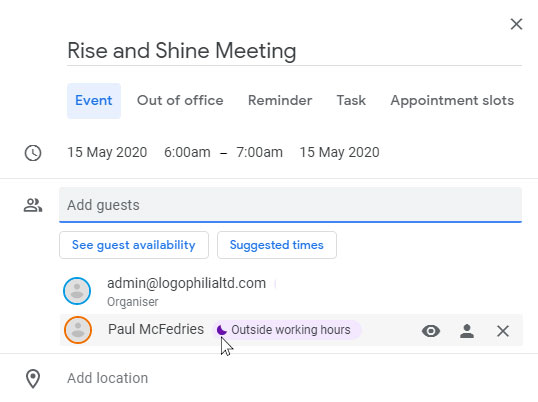Image resolution: width=538 pixels, height=402 pixels.
Task: Click See guest availability button
Action: coord(134,245)
